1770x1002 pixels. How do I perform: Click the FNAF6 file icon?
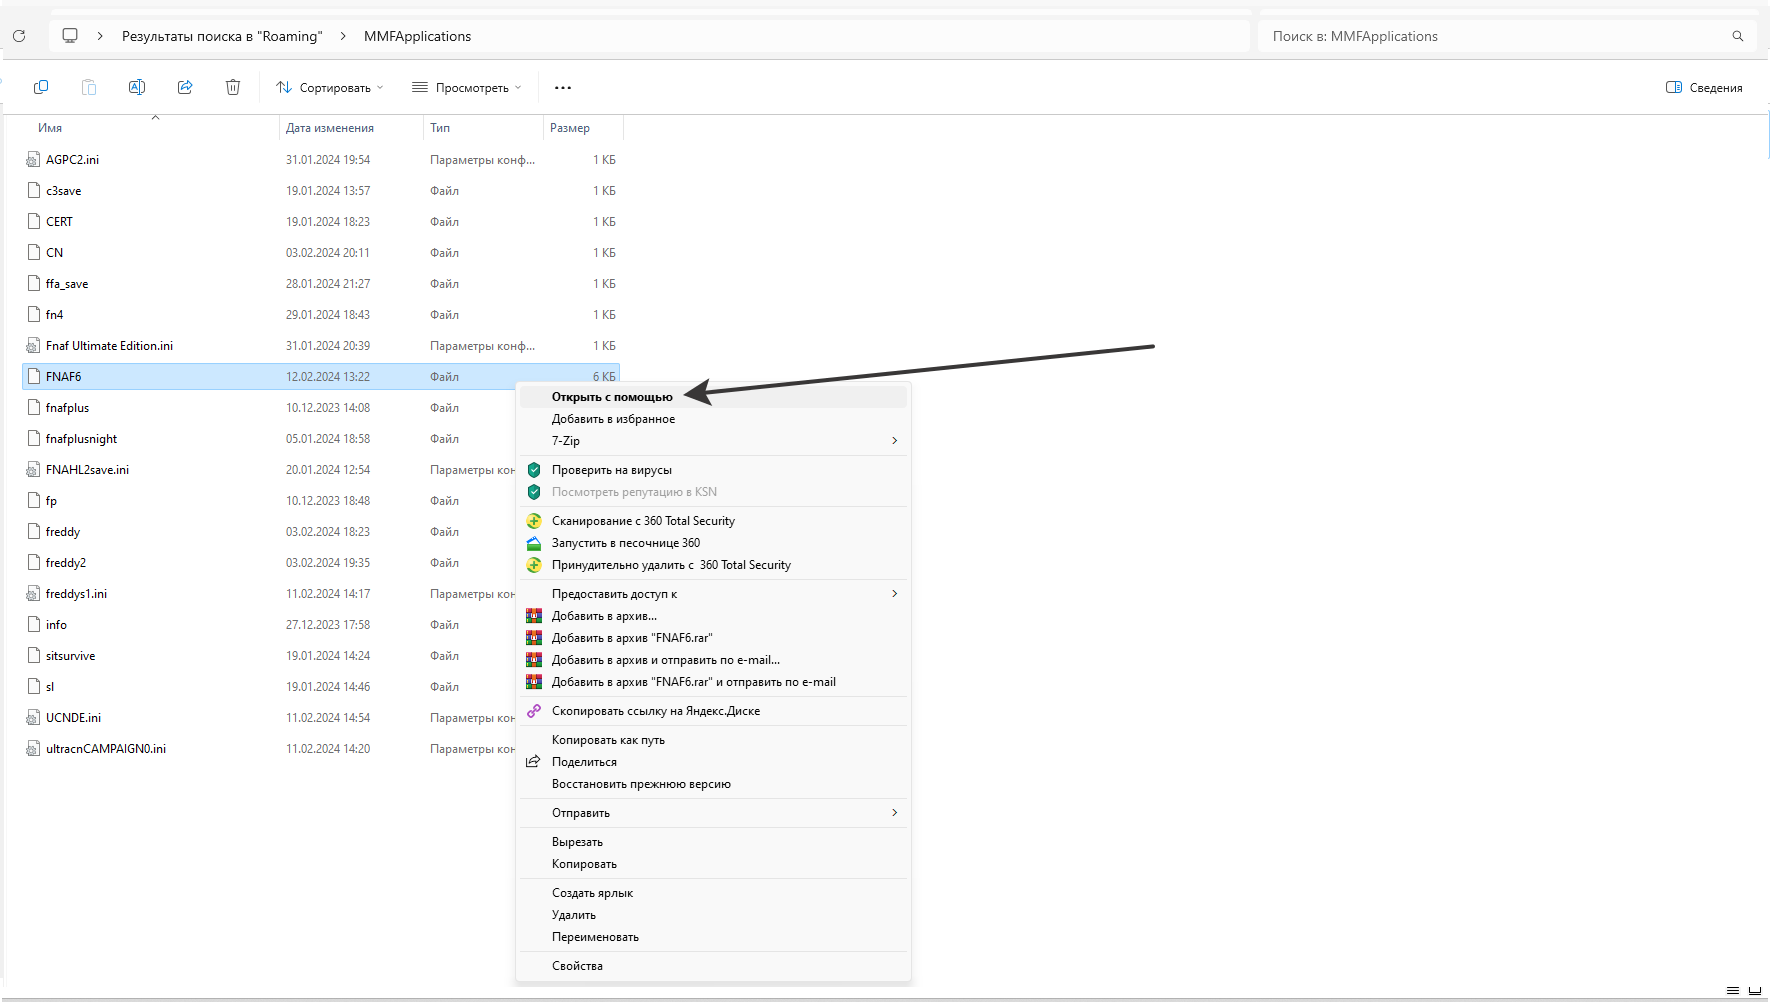click(33, 377)
